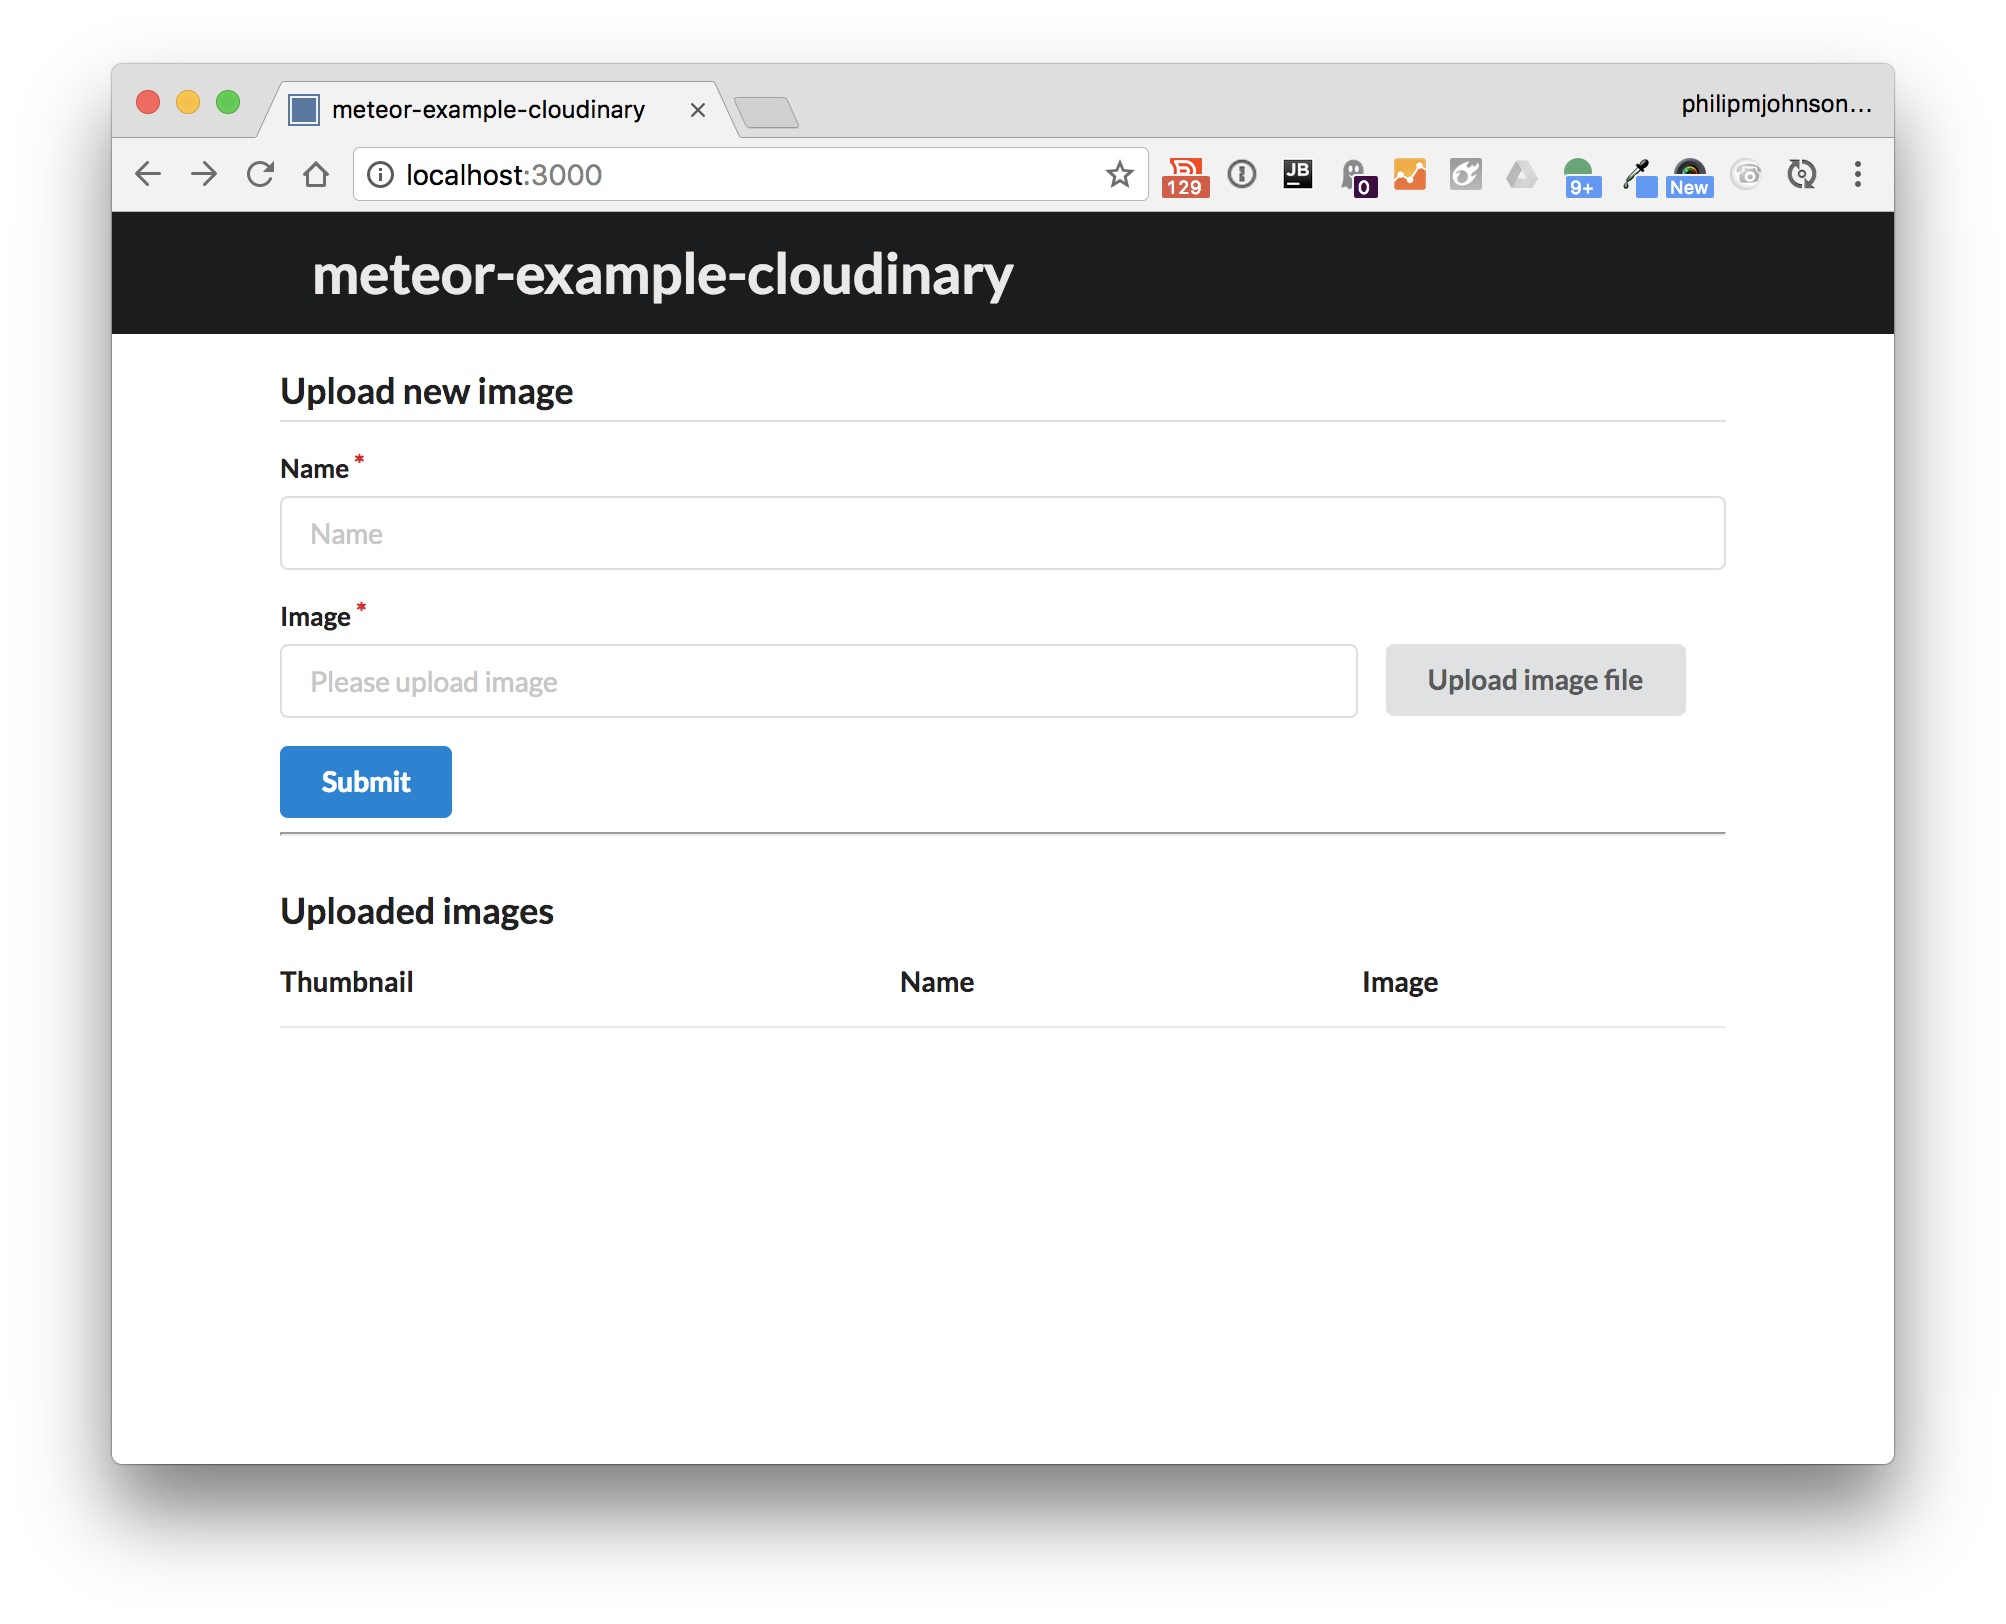Click the meteor-example-cloudinary header title
This screenshot has height=1624, width=2006.
[662, 275]
